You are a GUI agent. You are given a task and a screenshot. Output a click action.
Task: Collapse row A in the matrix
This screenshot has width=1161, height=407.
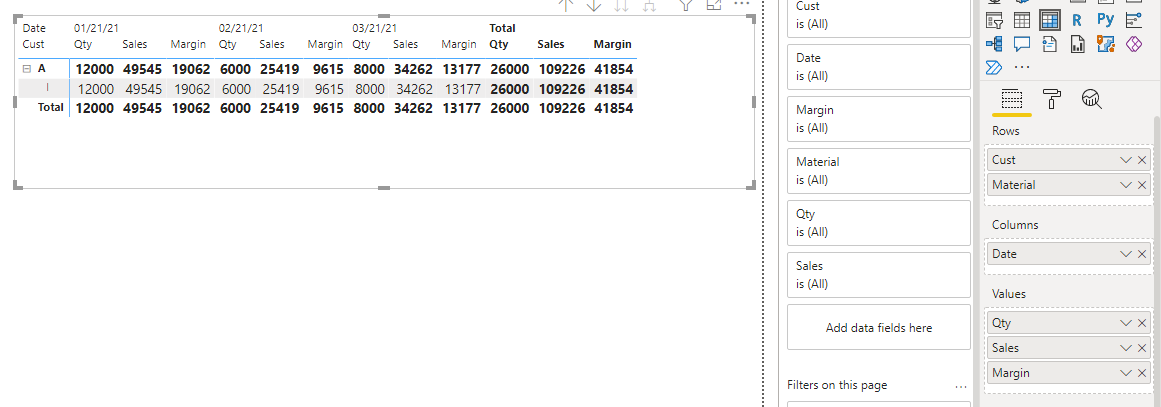pyautogui.click(x=27, y=69)
